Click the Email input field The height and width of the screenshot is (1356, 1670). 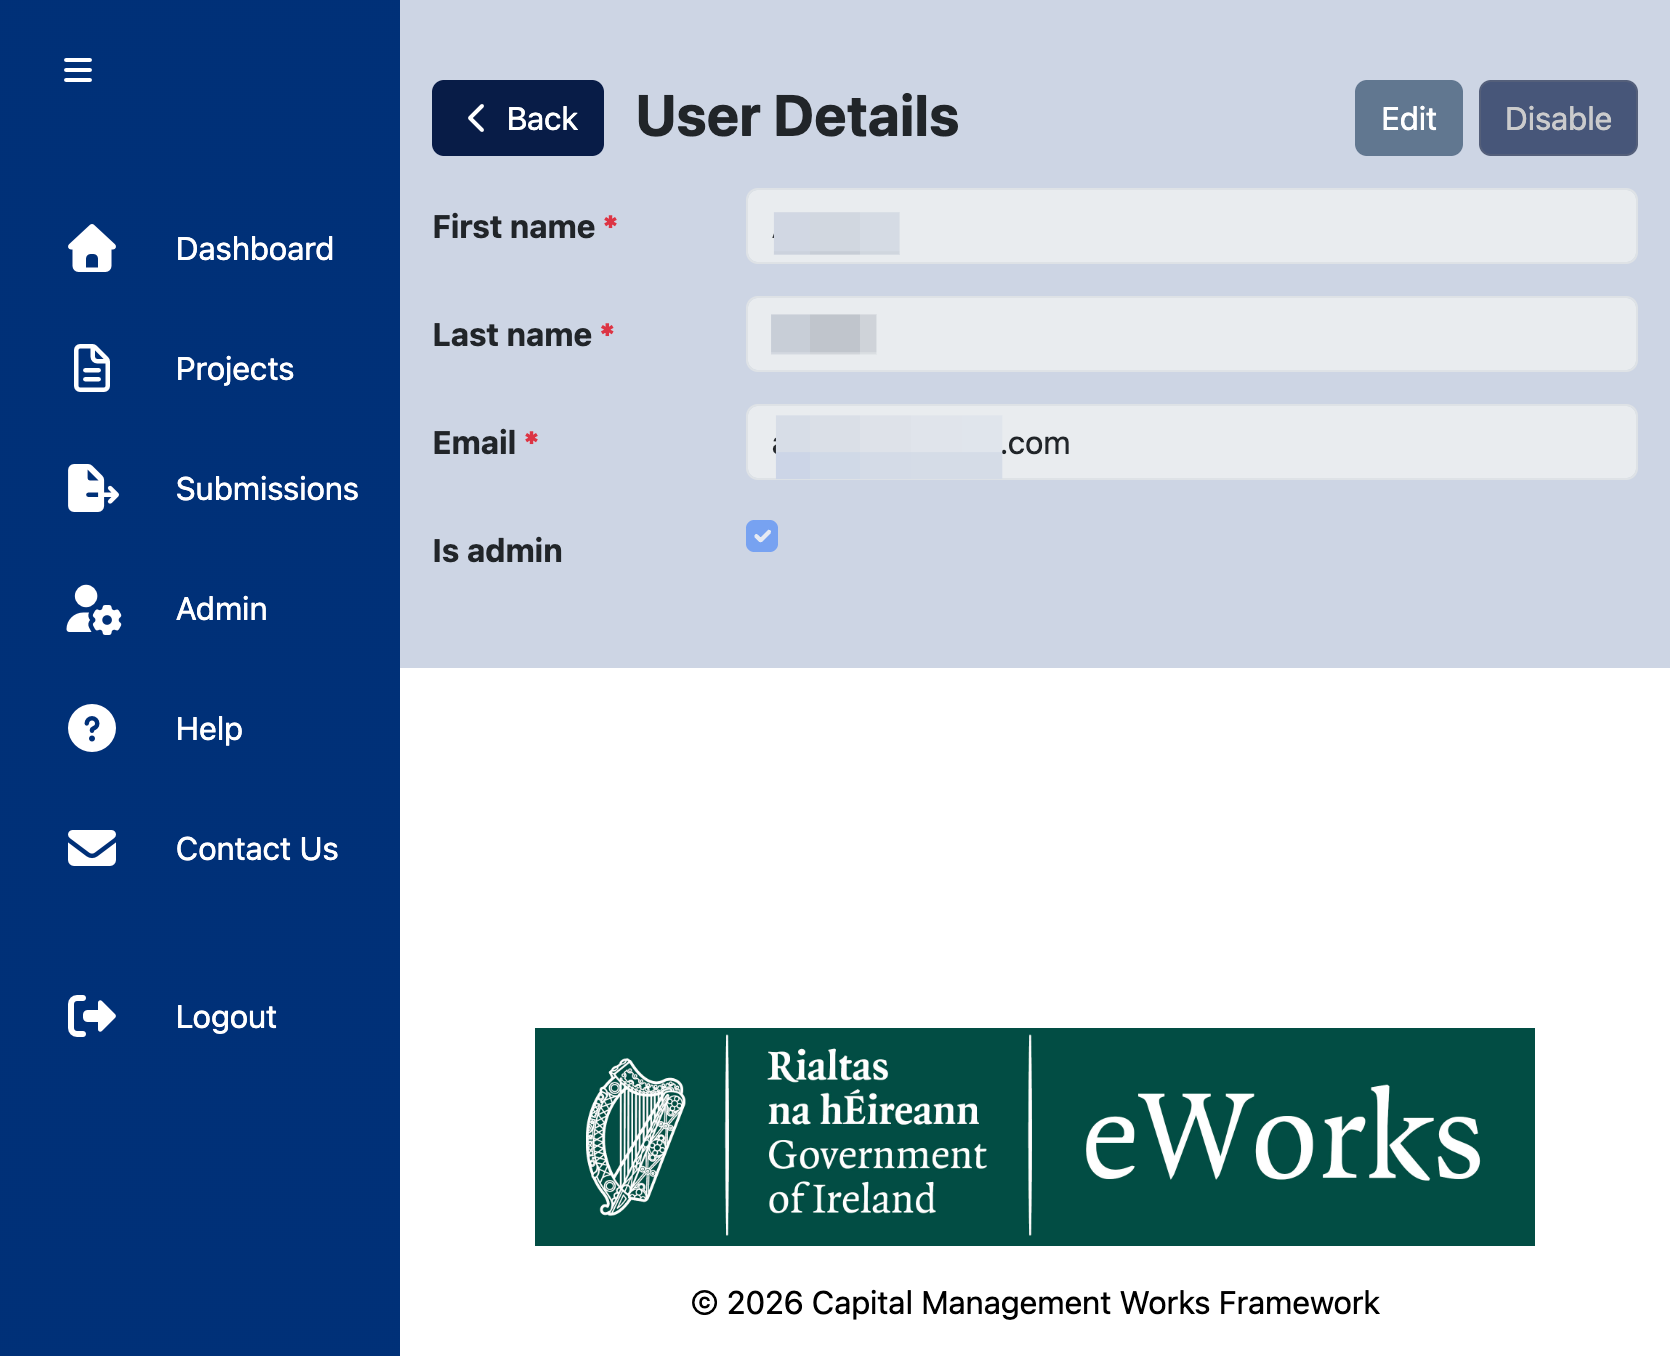pos(1192,442)
